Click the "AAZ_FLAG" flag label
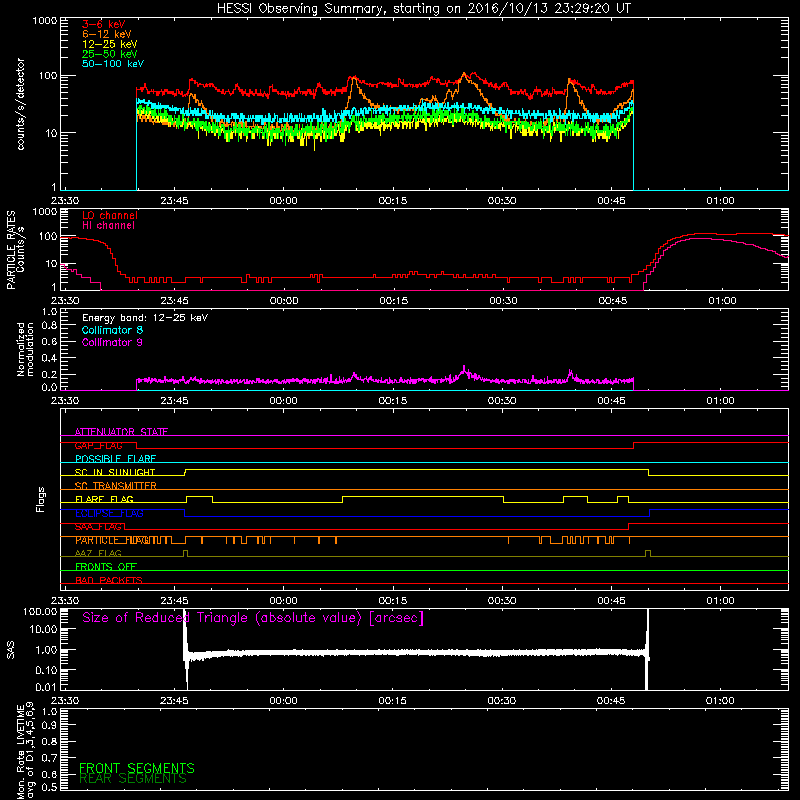This screenshot has width=800, height=800. [x=98, y=553]
